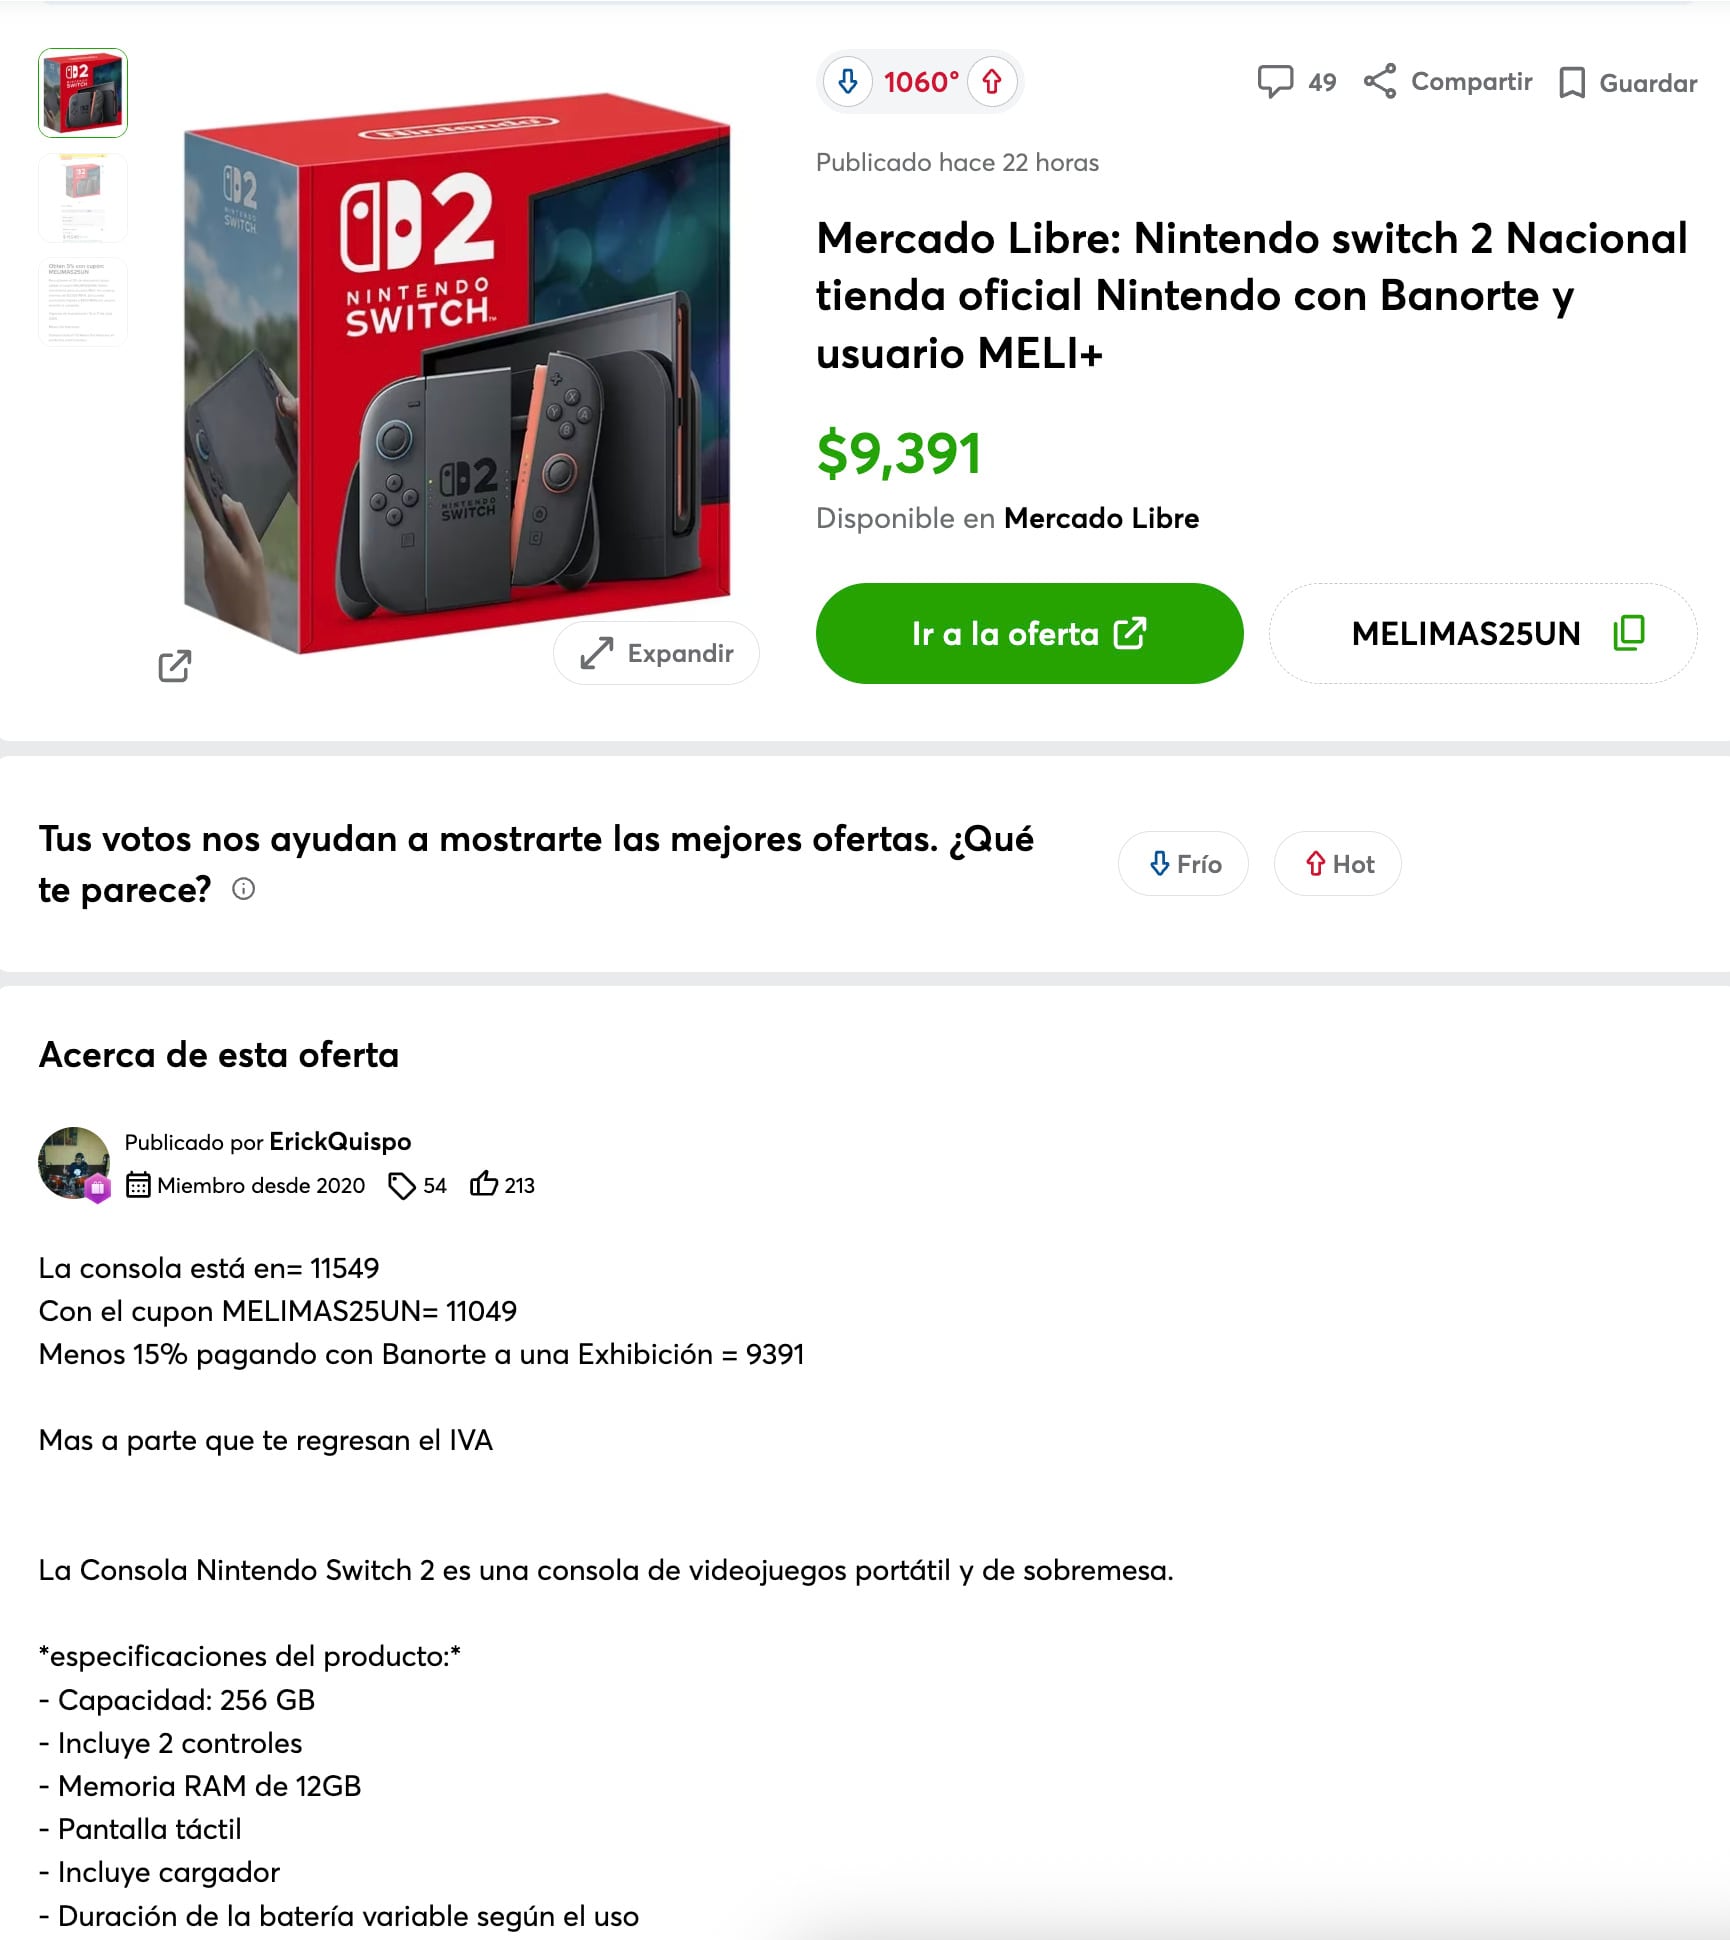The width and height of the screenshot is (1730, 1940).
Task: Click the hot upvote arrow beside 1060°
Action: [x=992, y=81]
